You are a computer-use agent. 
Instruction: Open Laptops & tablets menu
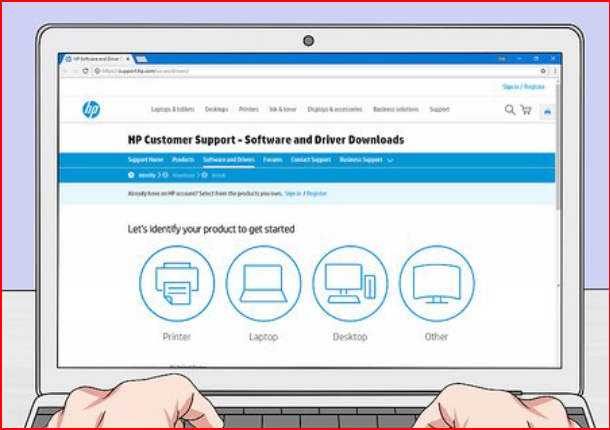[173, 109]
